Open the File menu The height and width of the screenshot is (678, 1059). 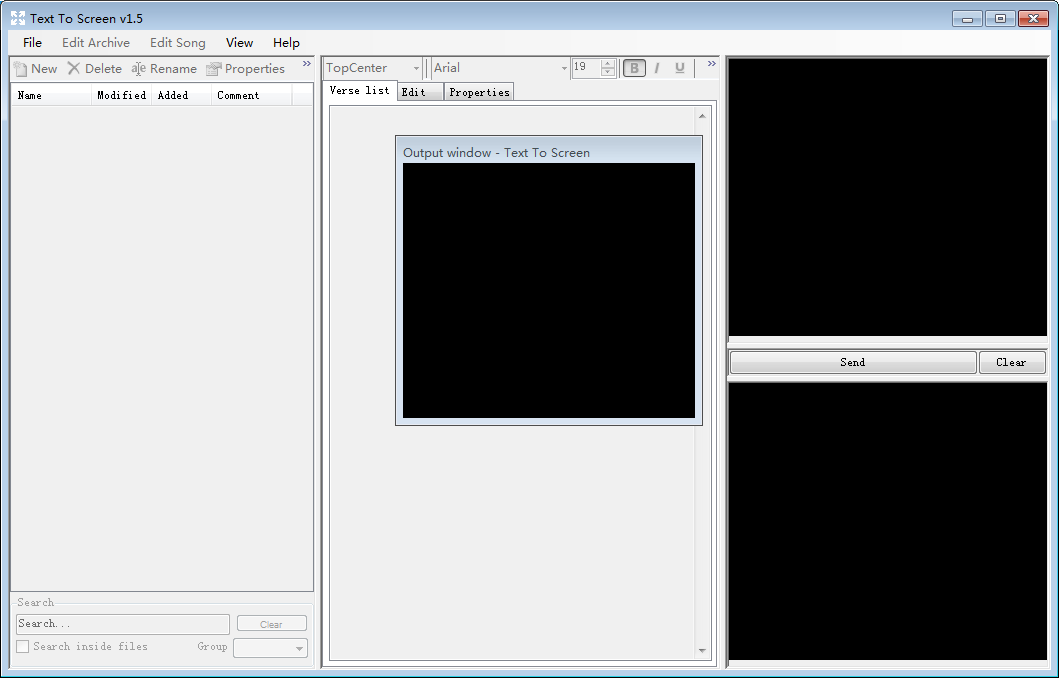tap(32, 43)
